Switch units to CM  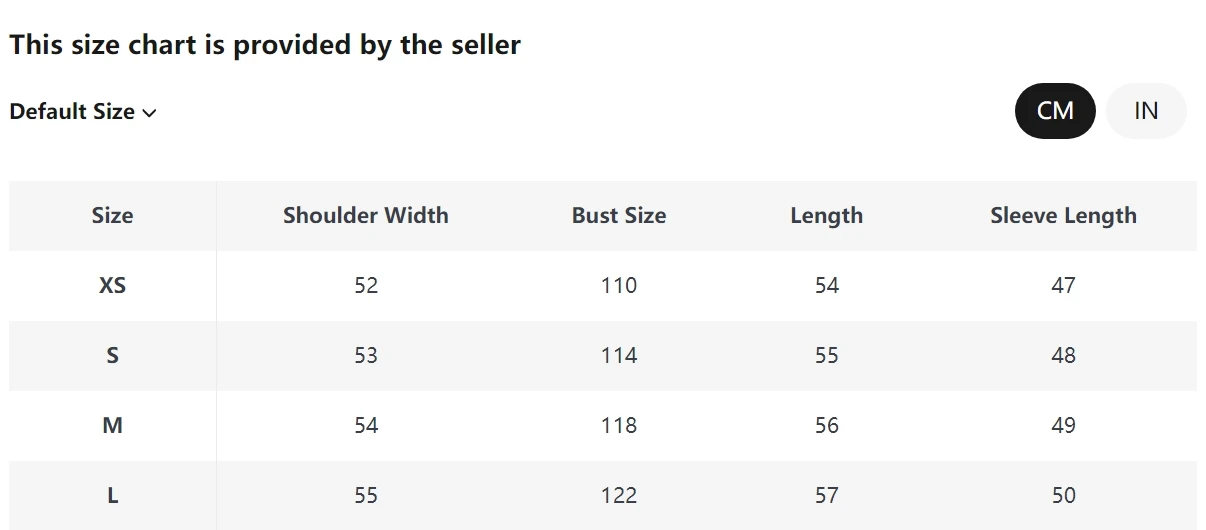point(1055,111)
